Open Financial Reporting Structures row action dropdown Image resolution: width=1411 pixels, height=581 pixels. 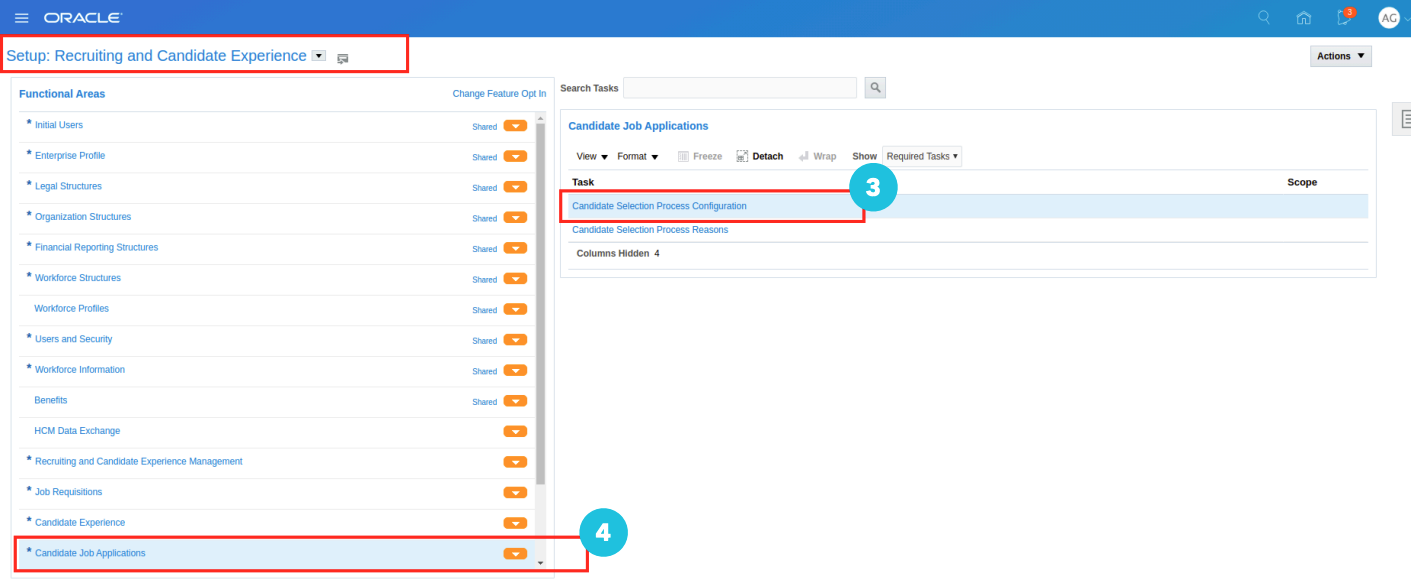(x=515, y=248)
